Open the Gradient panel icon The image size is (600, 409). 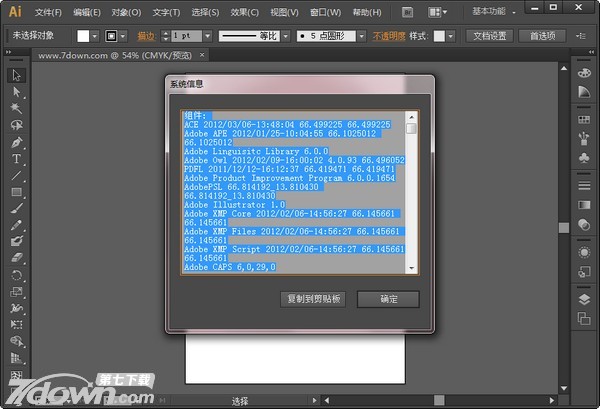tap(584, 205)
